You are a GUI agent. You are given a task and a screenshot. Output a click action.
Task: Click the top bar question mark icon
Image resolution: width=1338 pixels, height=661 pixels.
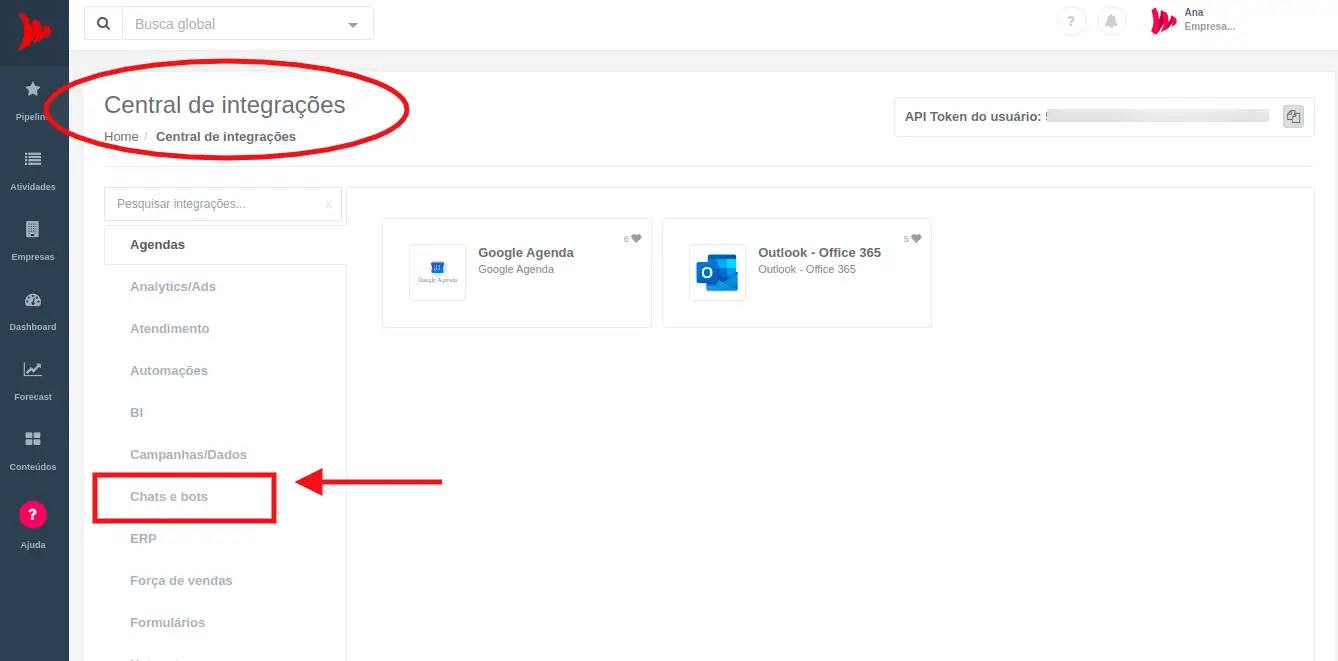click(1071, 22)
